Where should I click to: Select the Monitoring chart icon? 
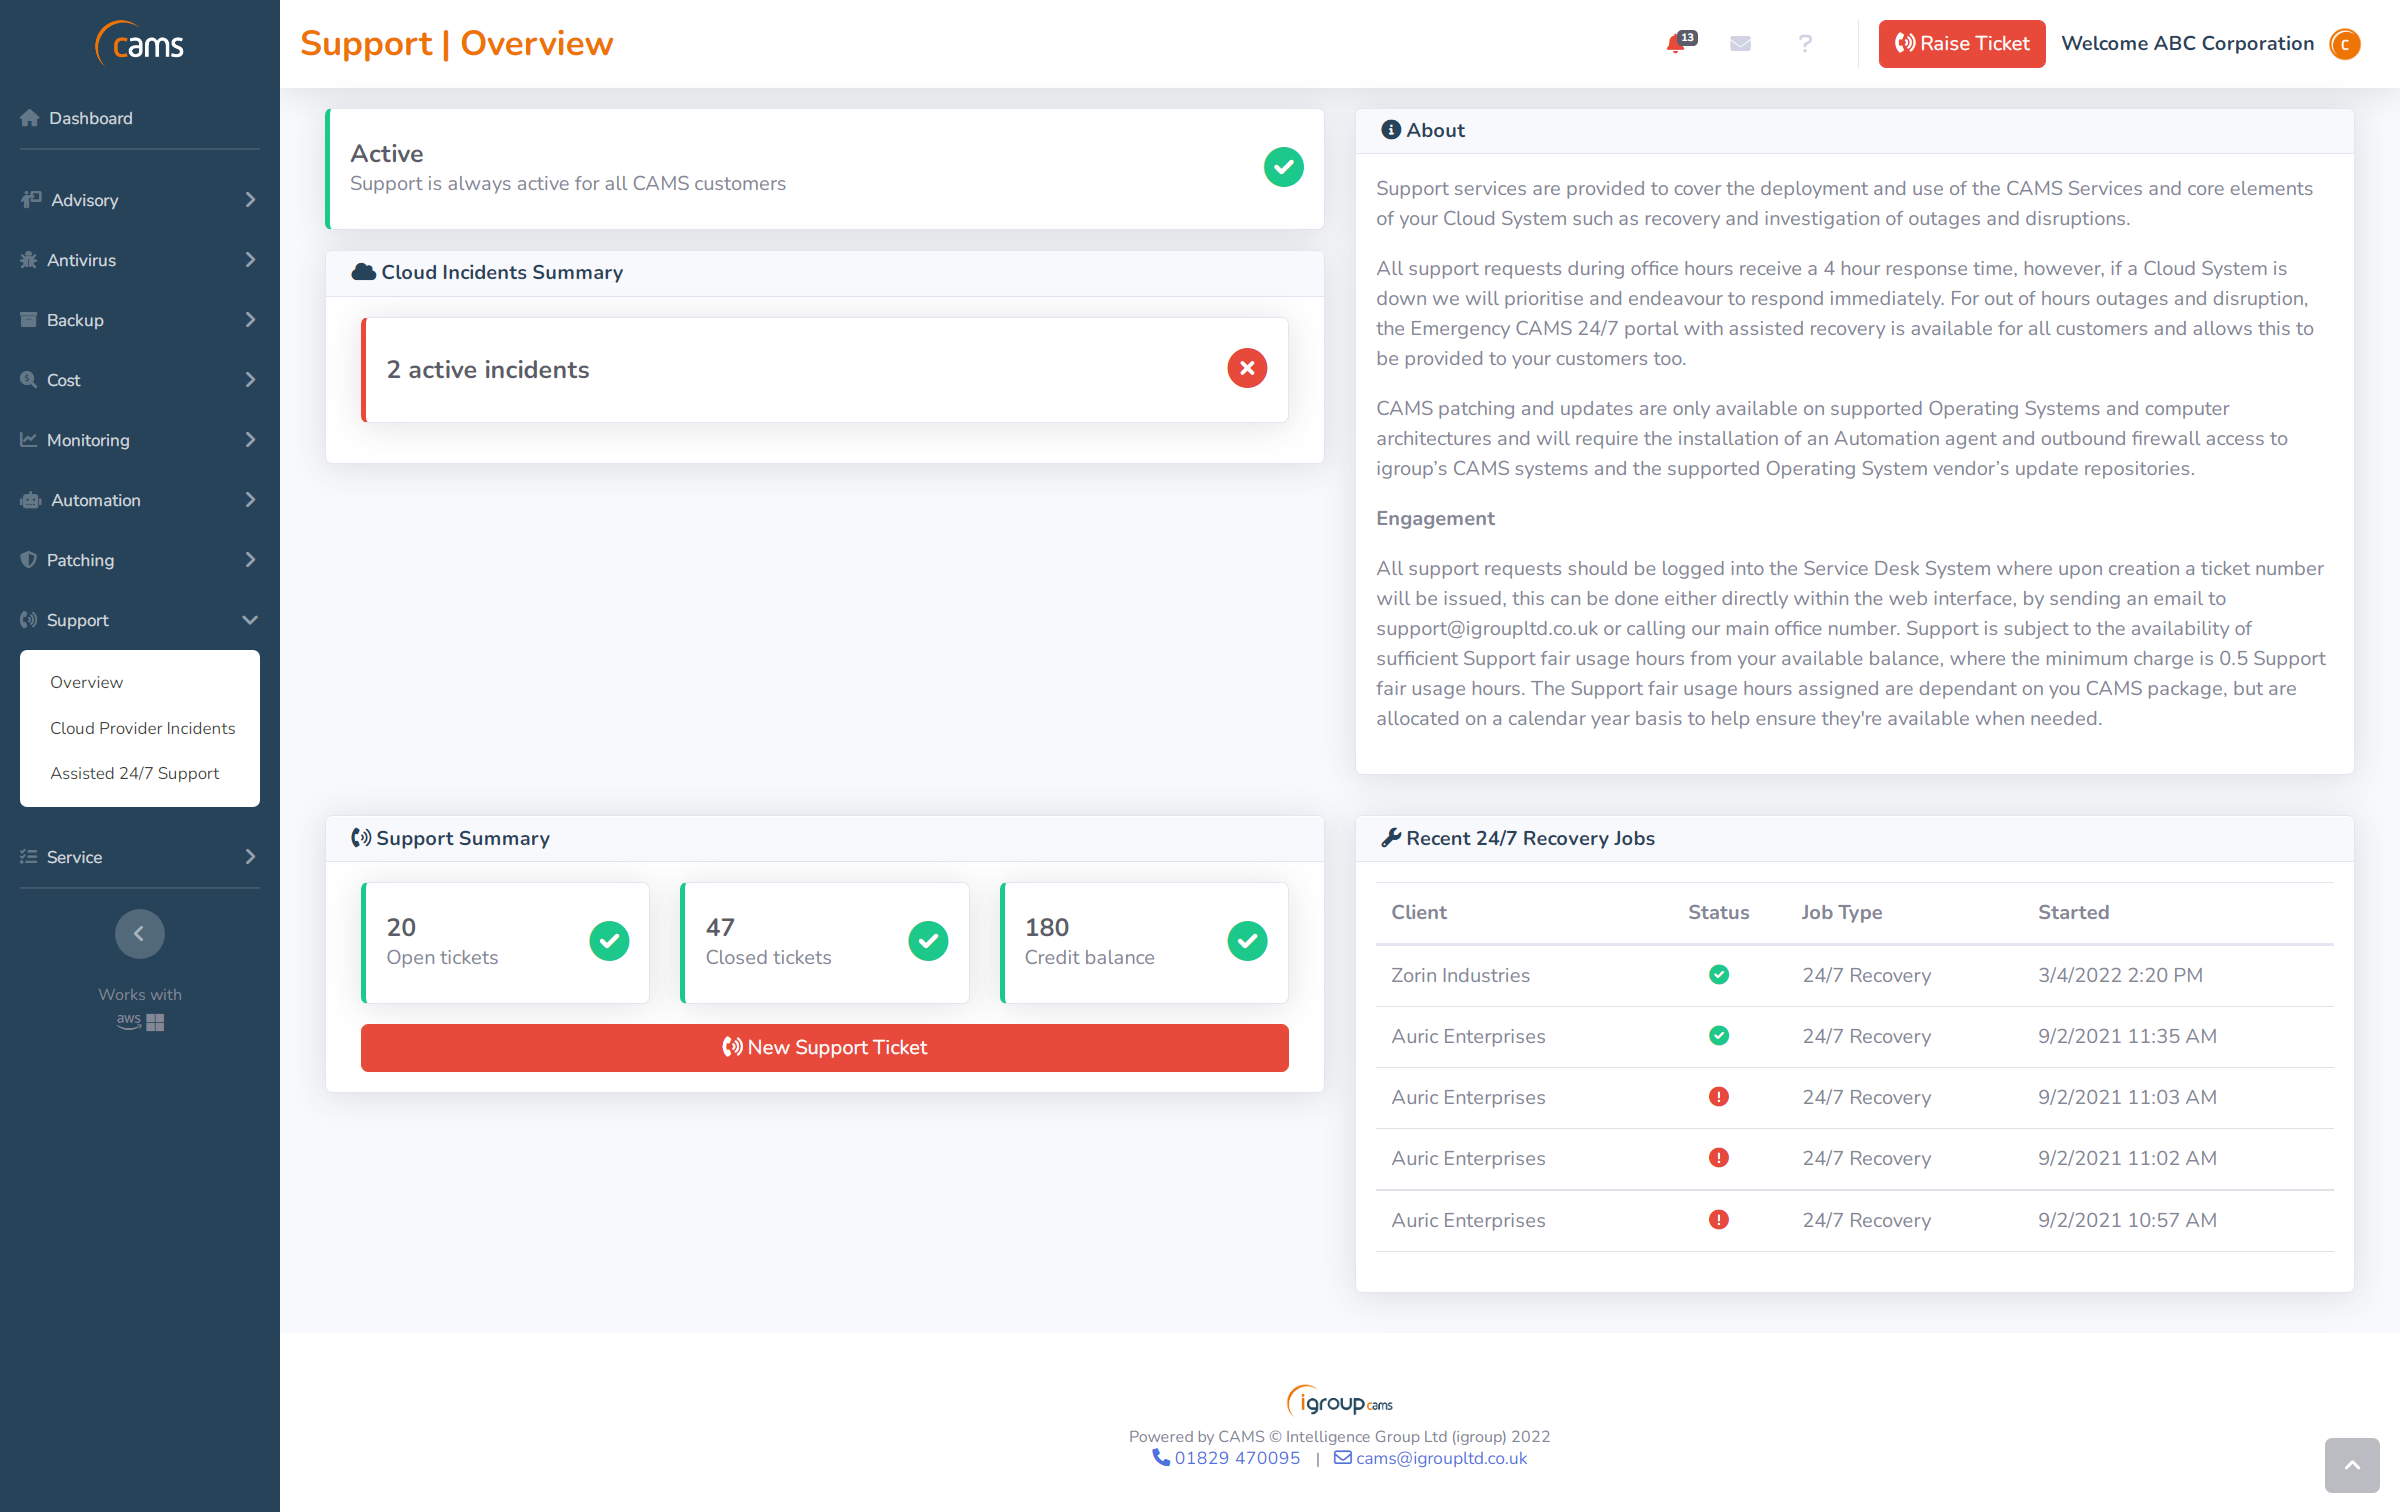point(30,440)
